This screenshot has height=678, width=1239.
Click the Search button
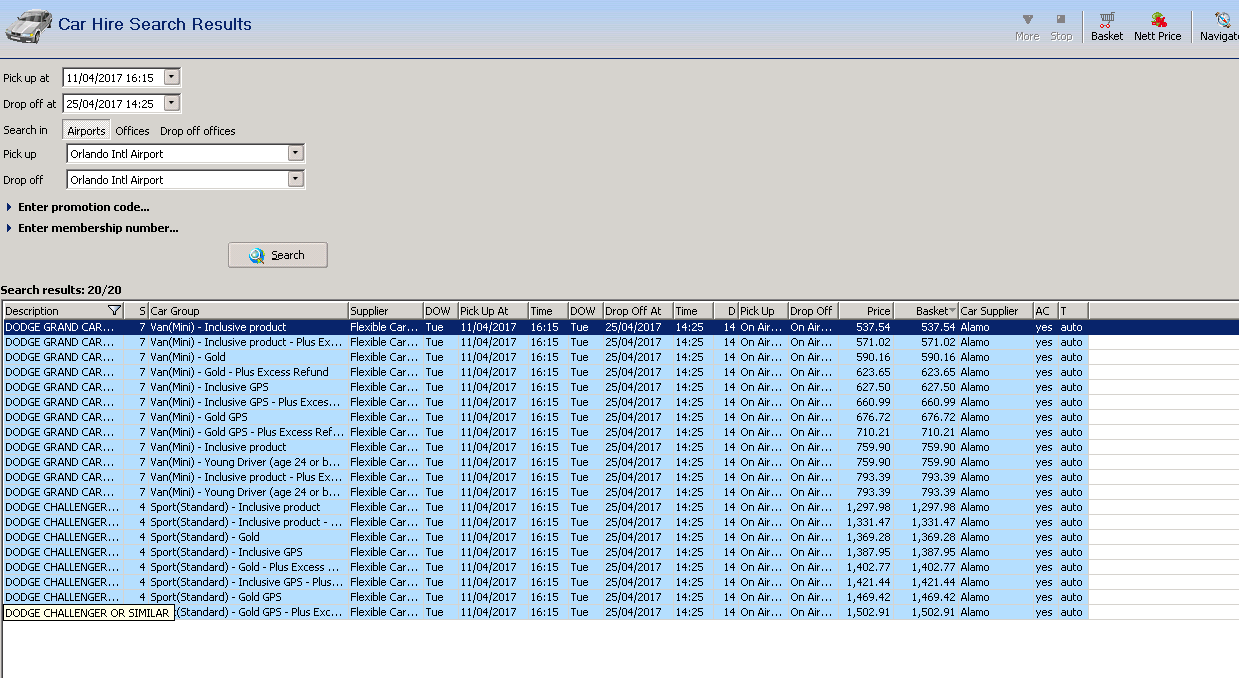(x=278, y=255)
